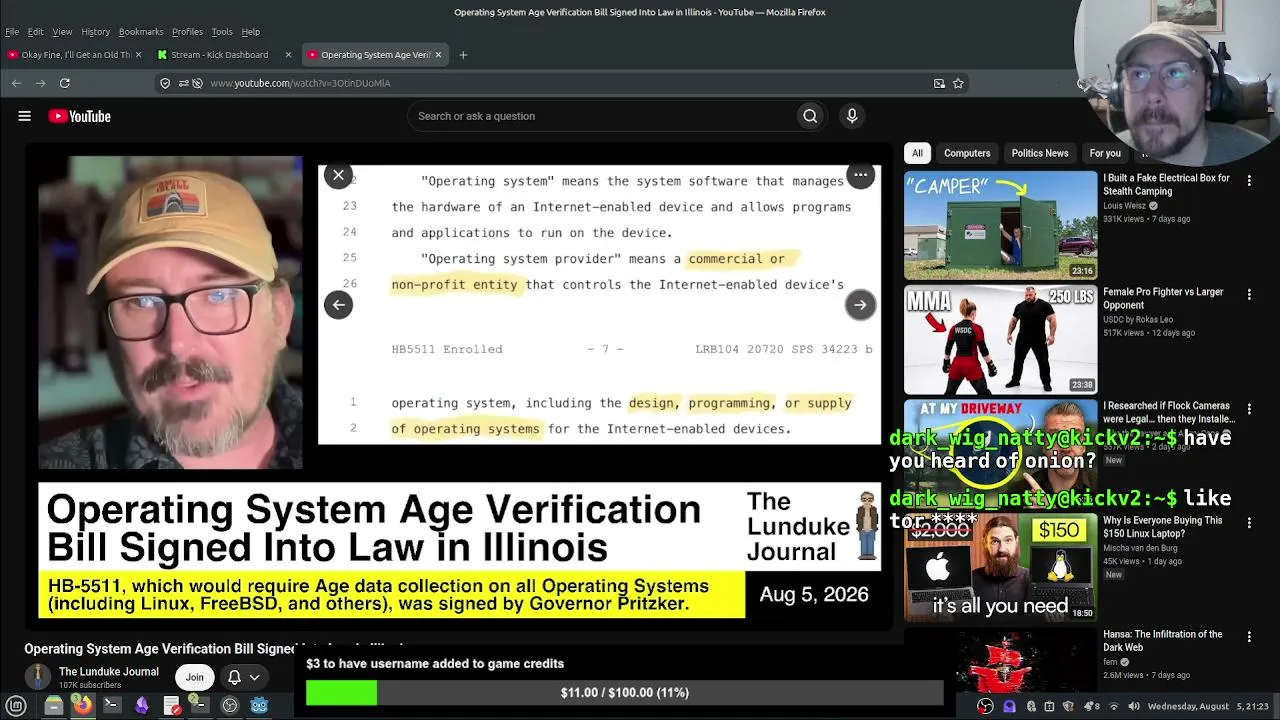
Task: Join The Lunduke Journal channel
Action: click(194, 677)
